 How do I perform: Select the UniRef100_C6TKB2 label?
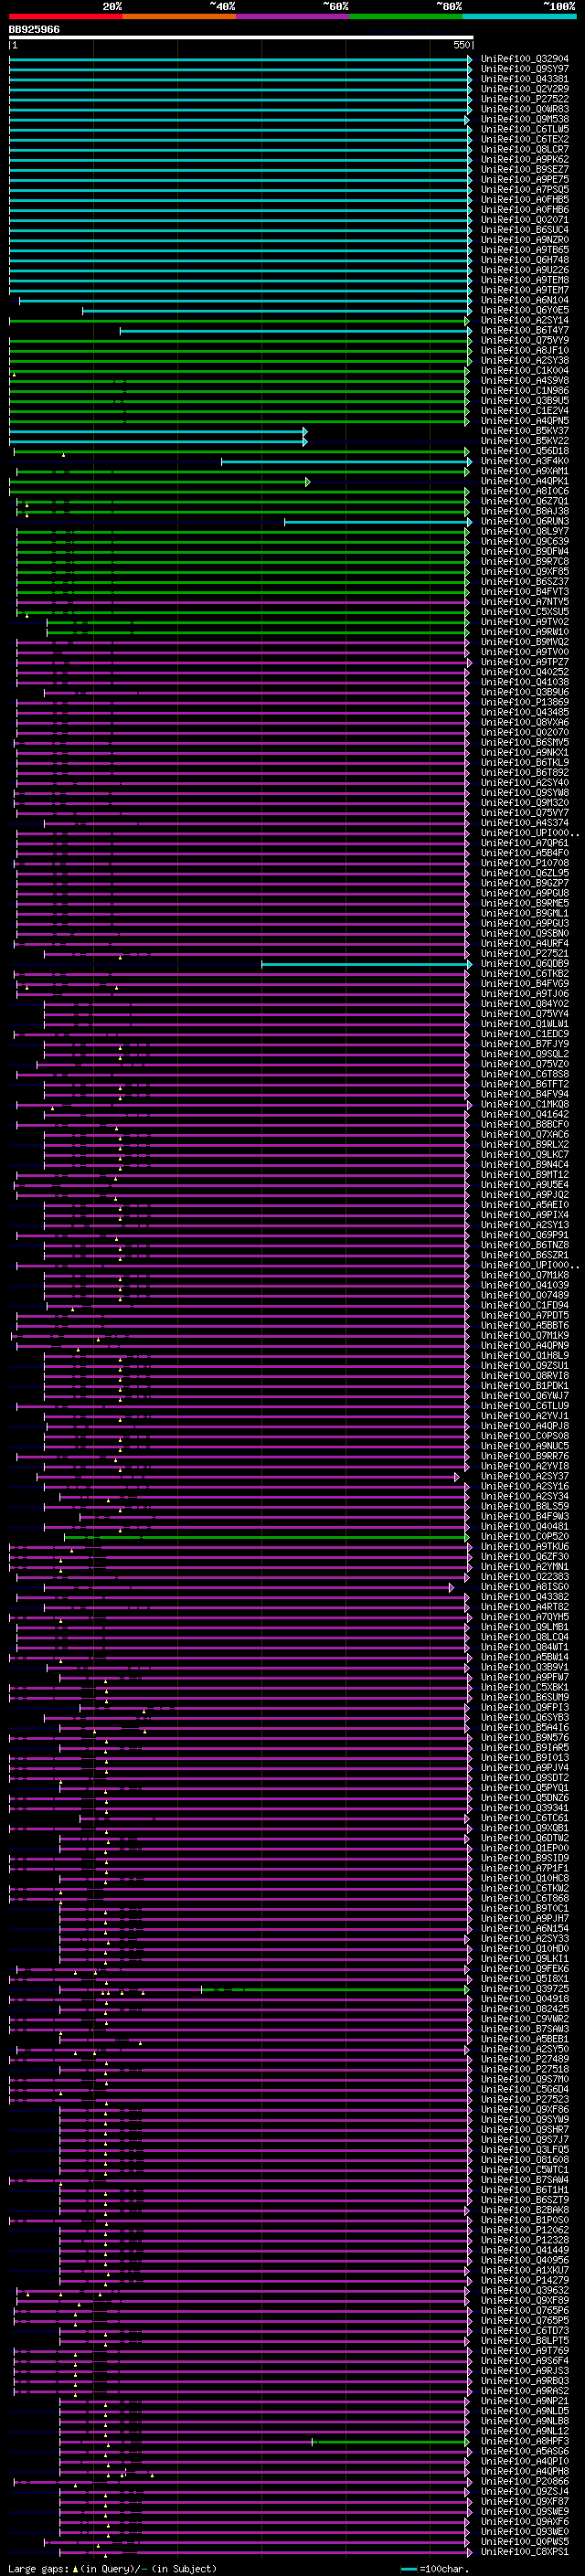pyautogui.click(x=524, y=974)
